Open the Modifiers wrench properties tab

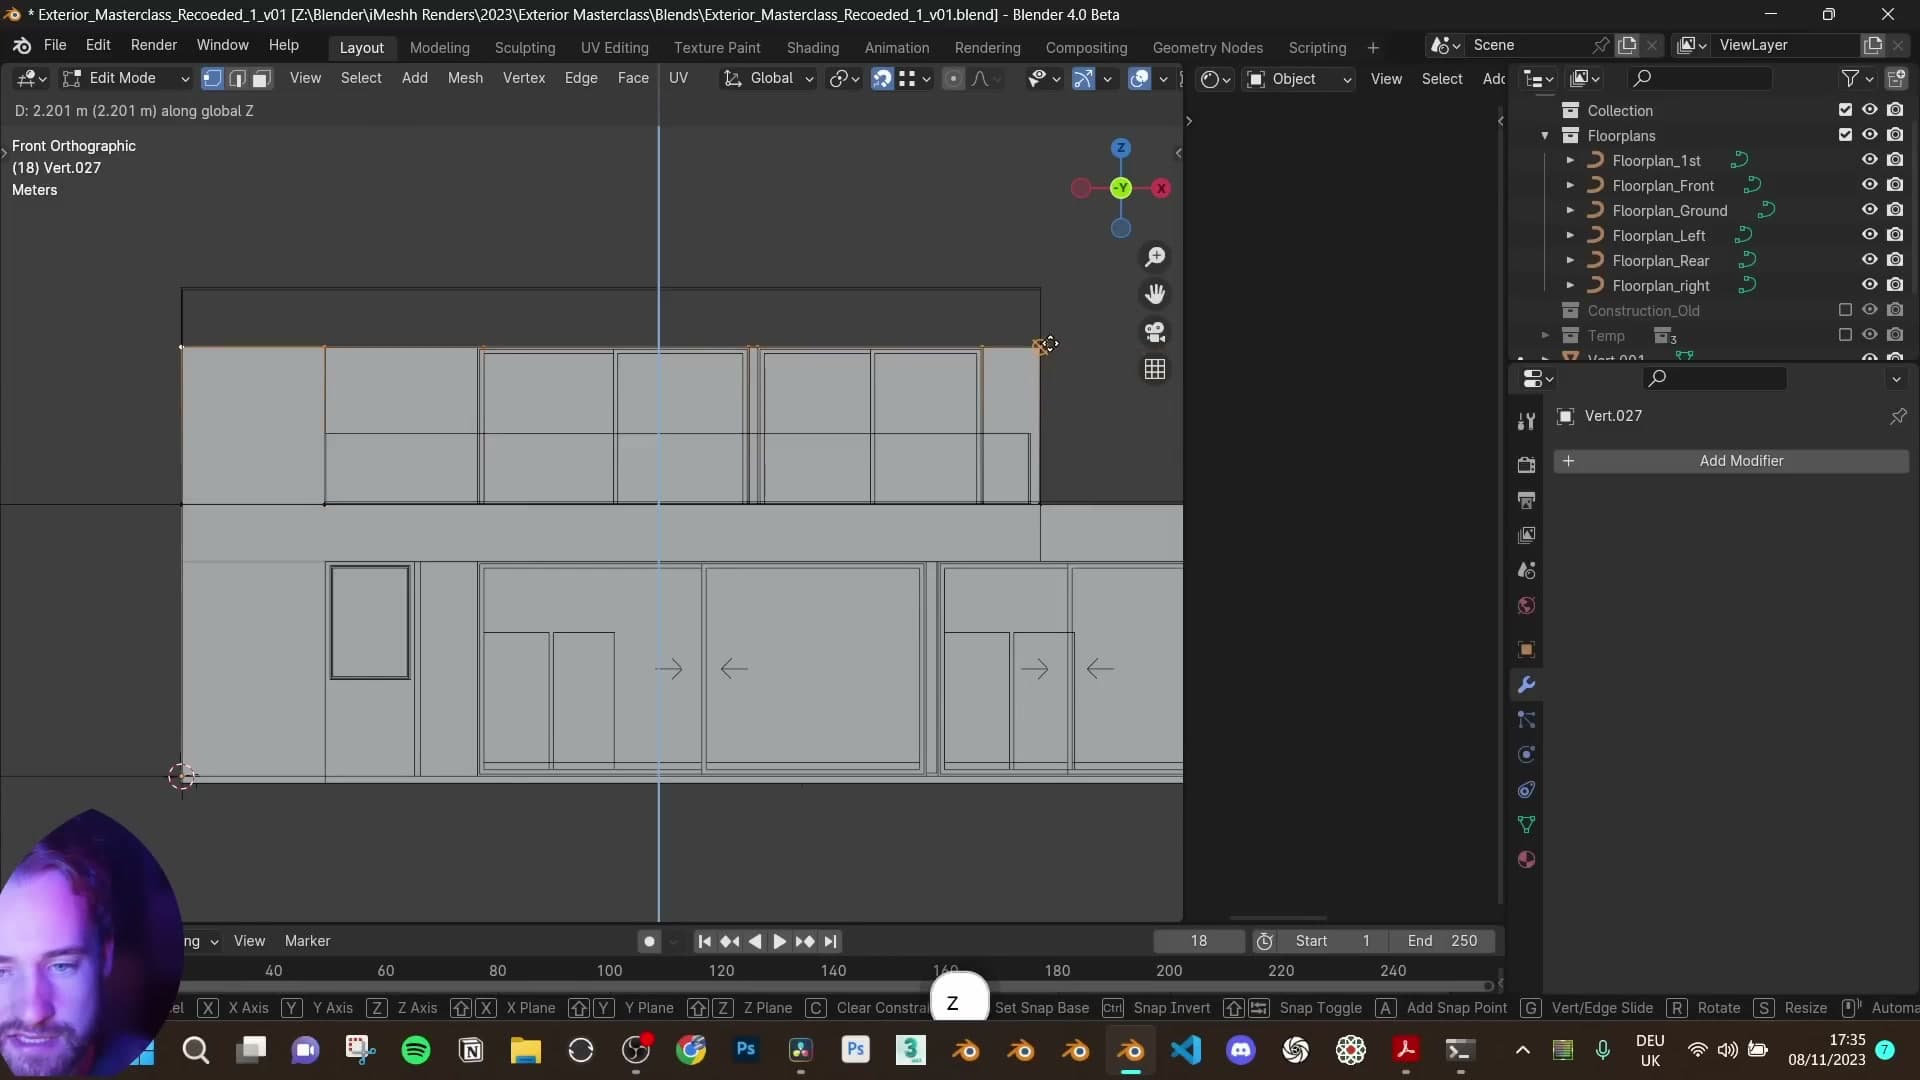1526,685
